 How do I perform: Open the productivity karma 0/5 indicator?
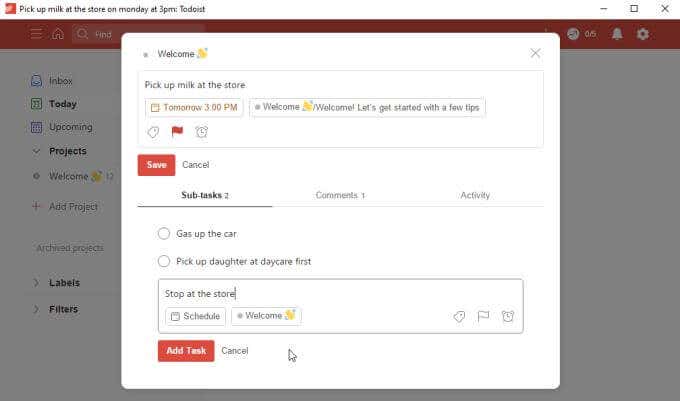pos(582,34)
